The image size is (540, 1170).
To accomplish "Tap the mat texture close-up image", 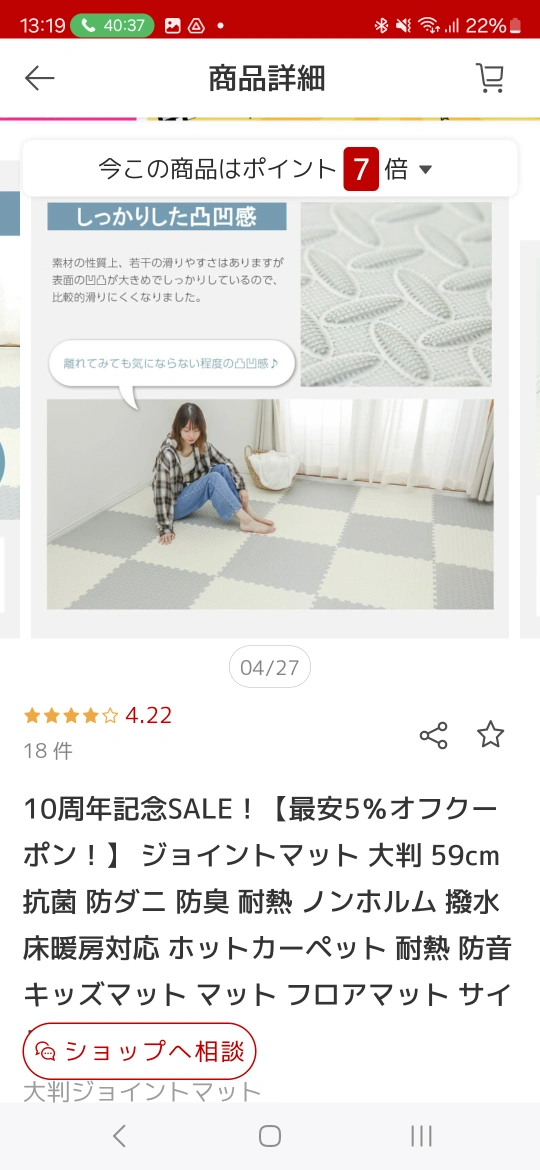I will (396, 295).
